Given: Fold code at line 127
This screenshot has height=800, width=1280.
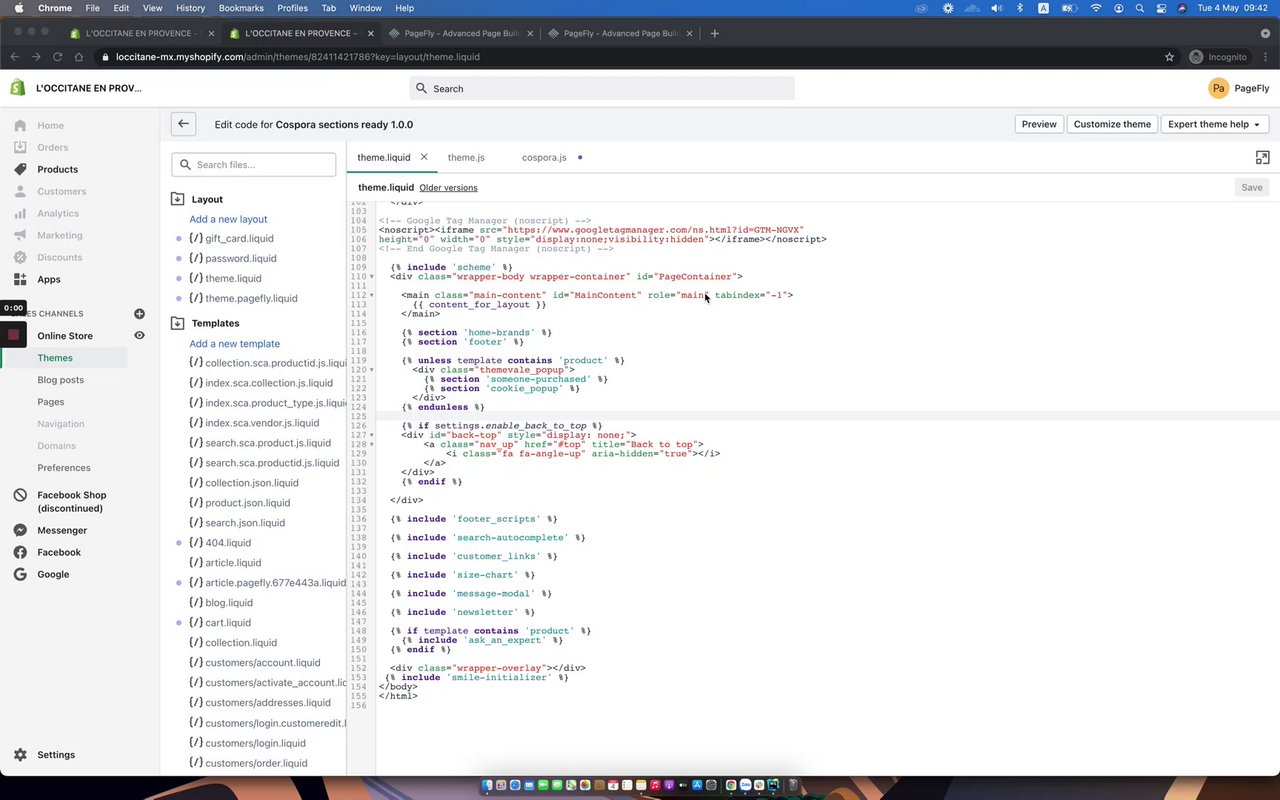Looking at the screenshot, I should (x=372, y=435).
